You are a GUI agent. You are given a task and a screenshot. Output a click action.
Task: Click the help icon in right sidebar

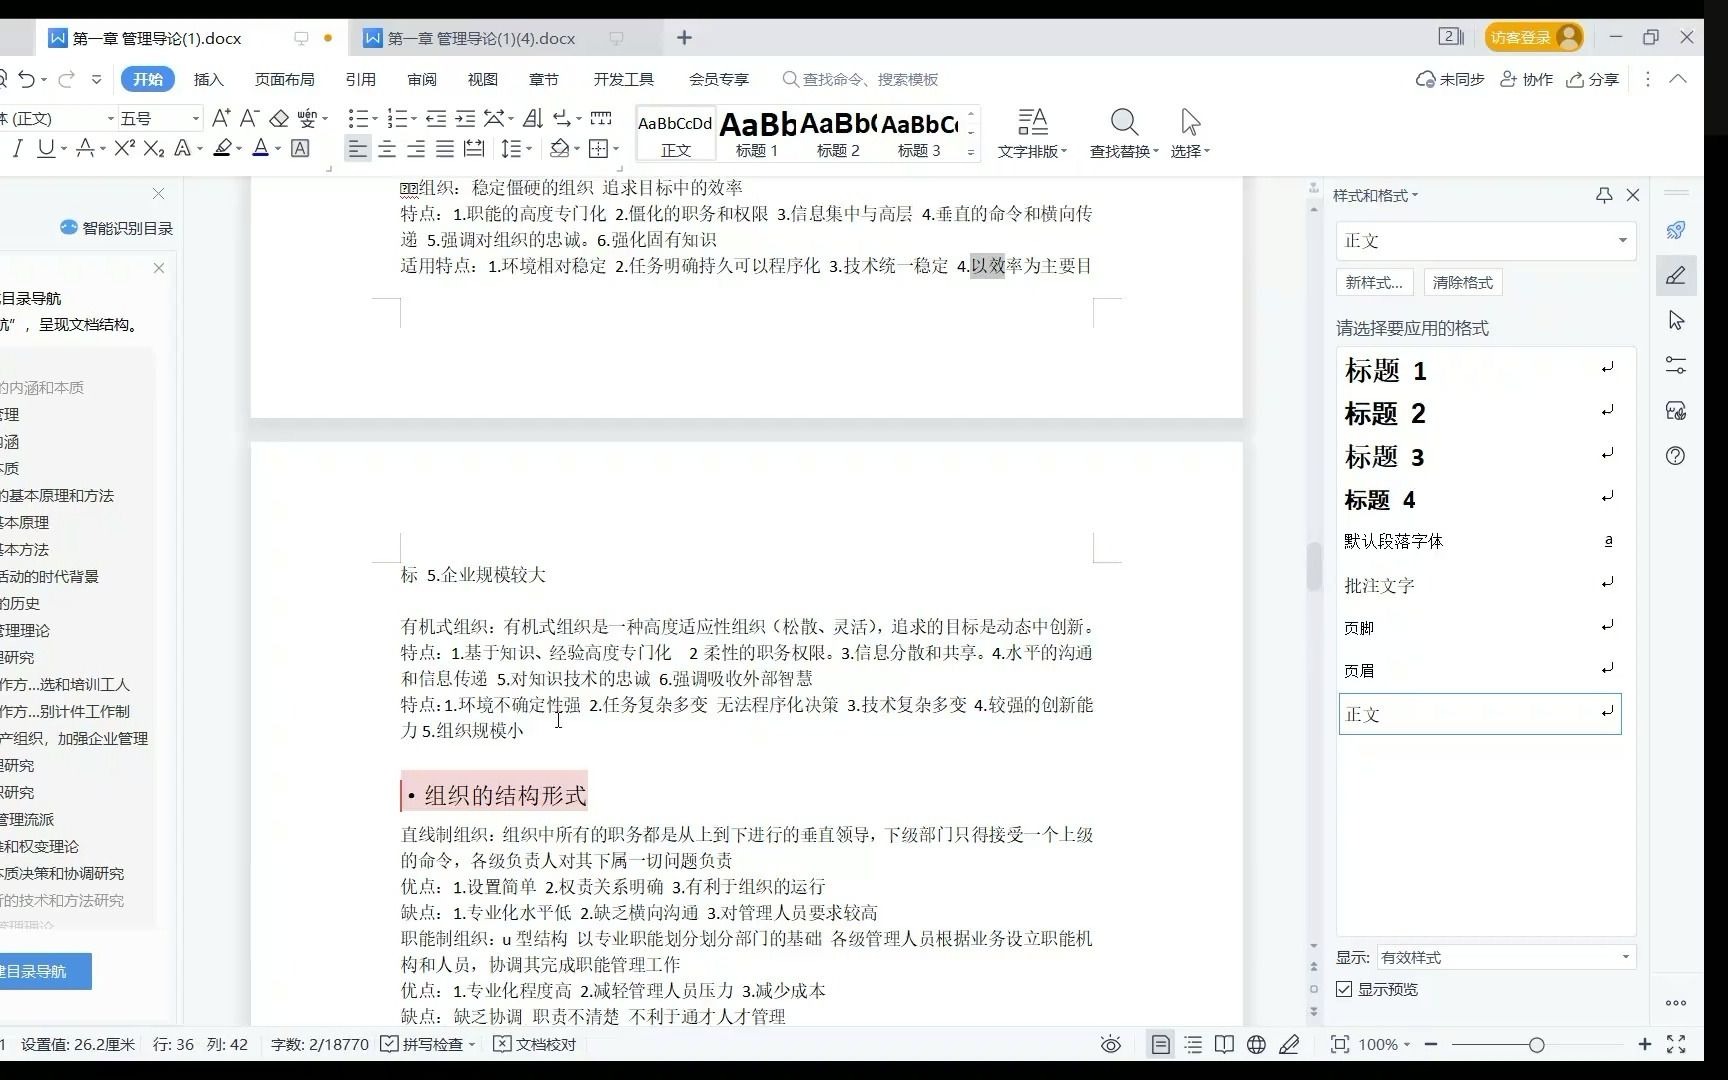1676,456
